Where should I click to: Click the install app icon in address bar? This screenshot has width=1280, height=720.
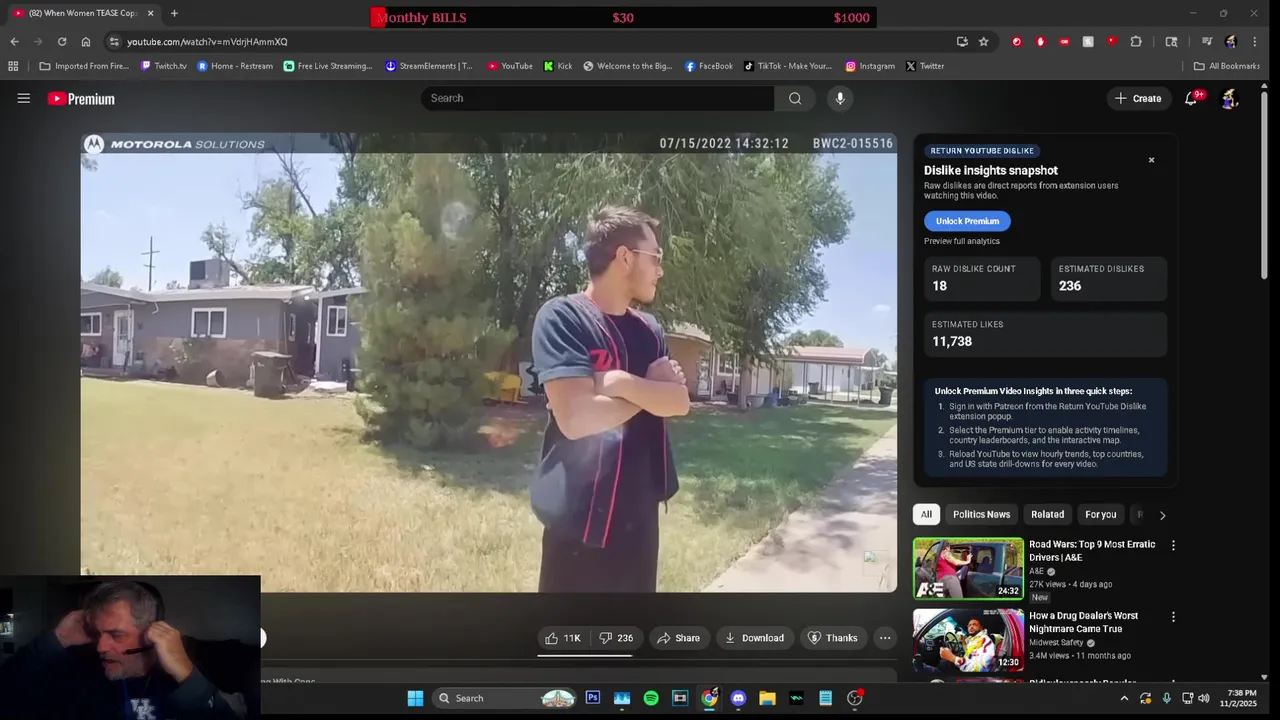click(x=962, y=42)
